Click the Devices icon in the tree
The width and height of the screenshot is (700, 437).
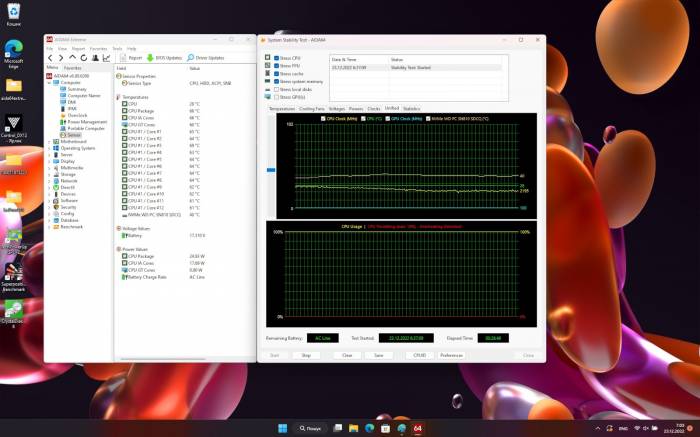[x=56, y=194]
